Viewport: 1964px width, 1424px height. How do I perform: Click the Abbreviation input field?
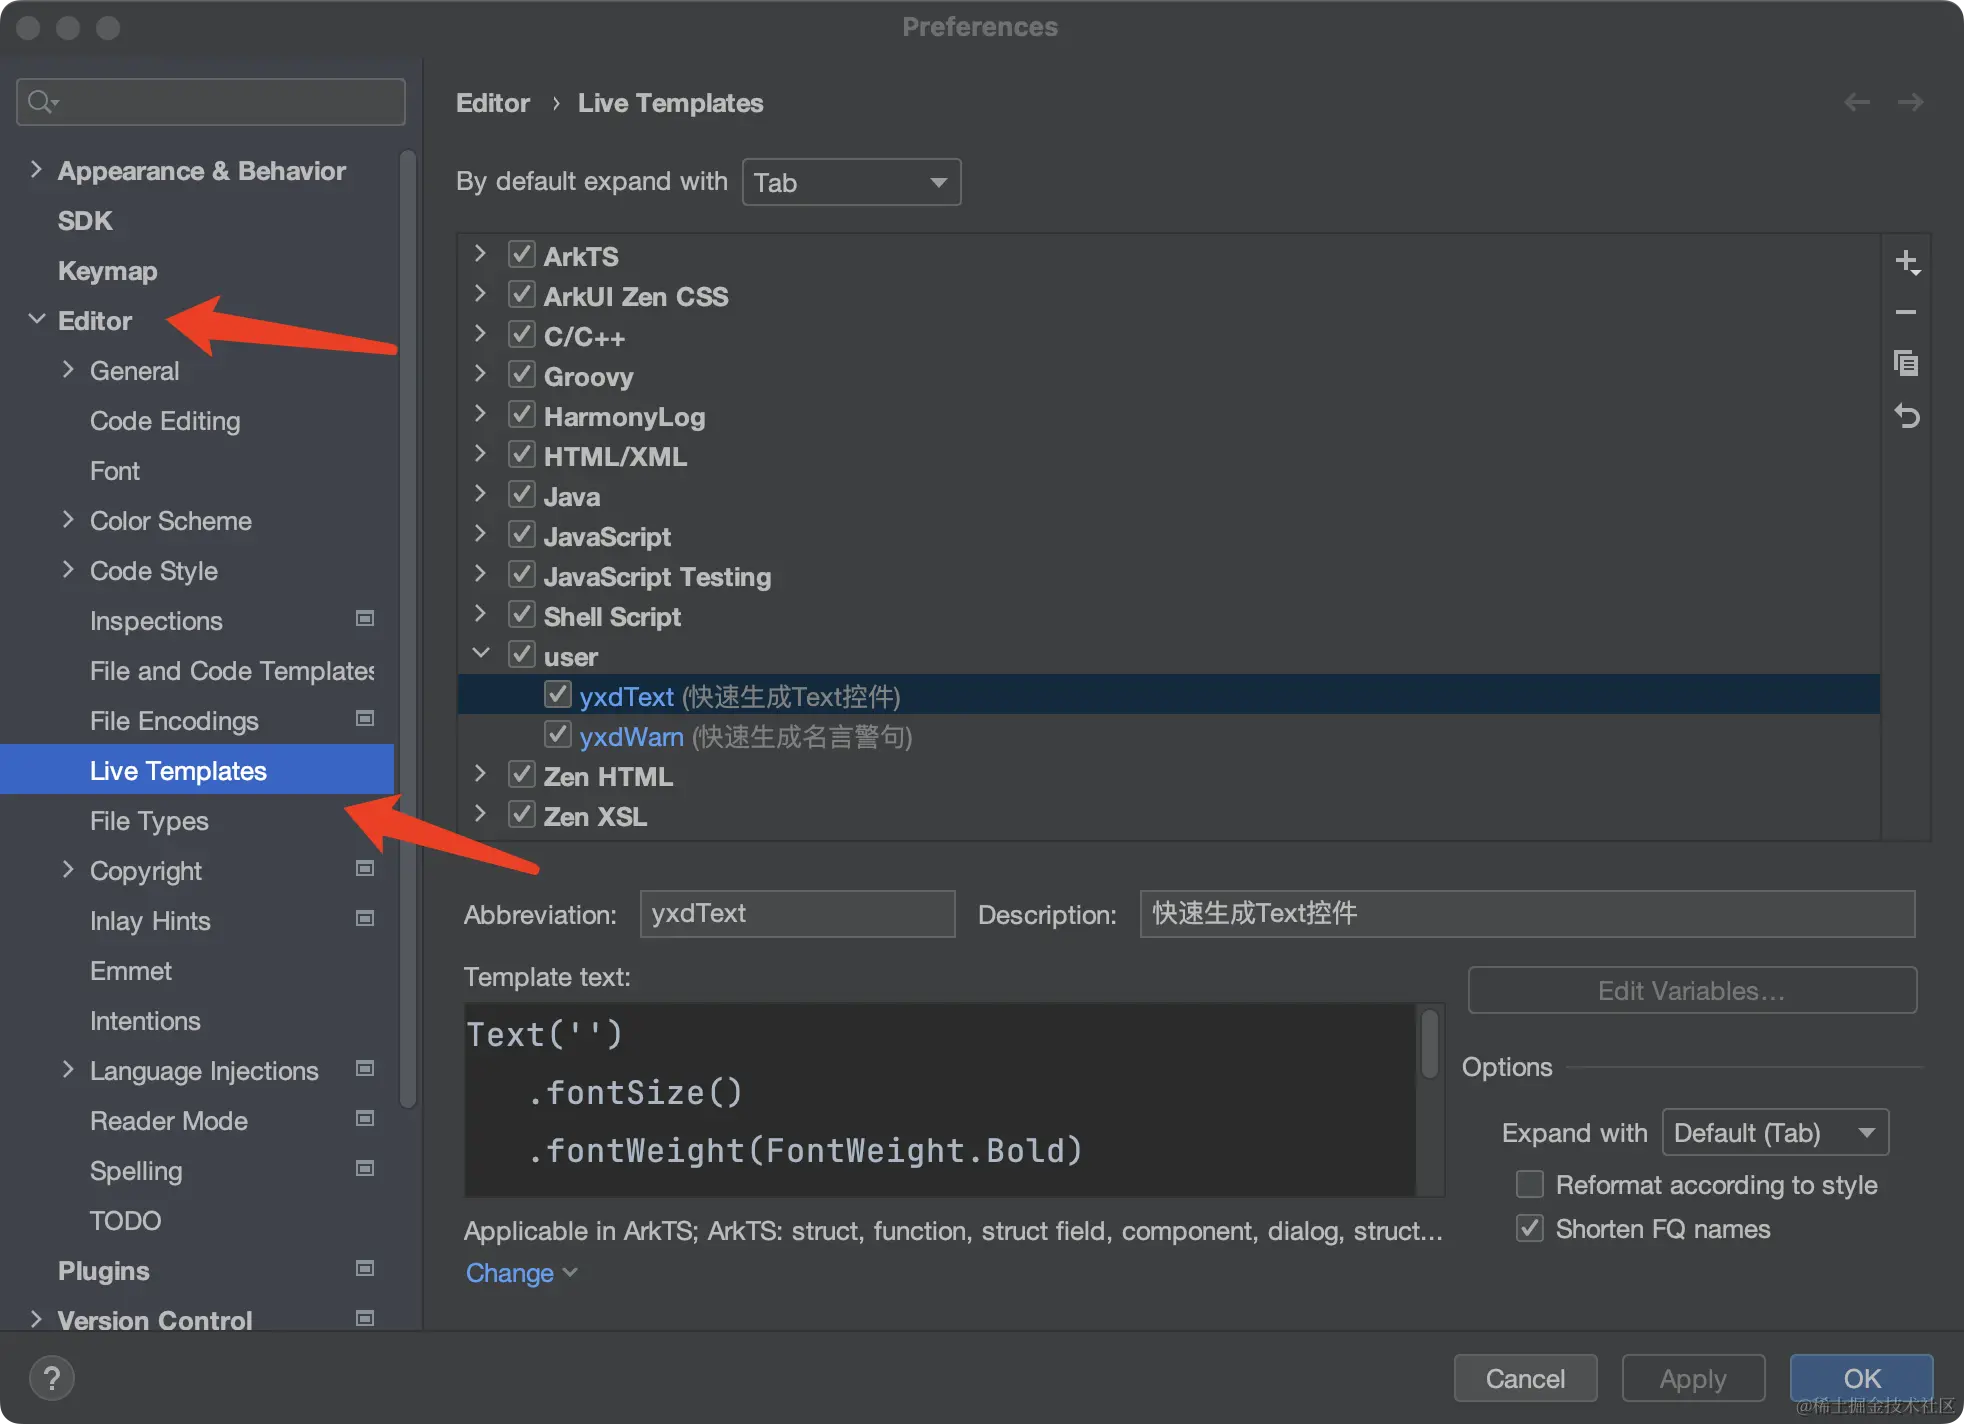[797, 913]
